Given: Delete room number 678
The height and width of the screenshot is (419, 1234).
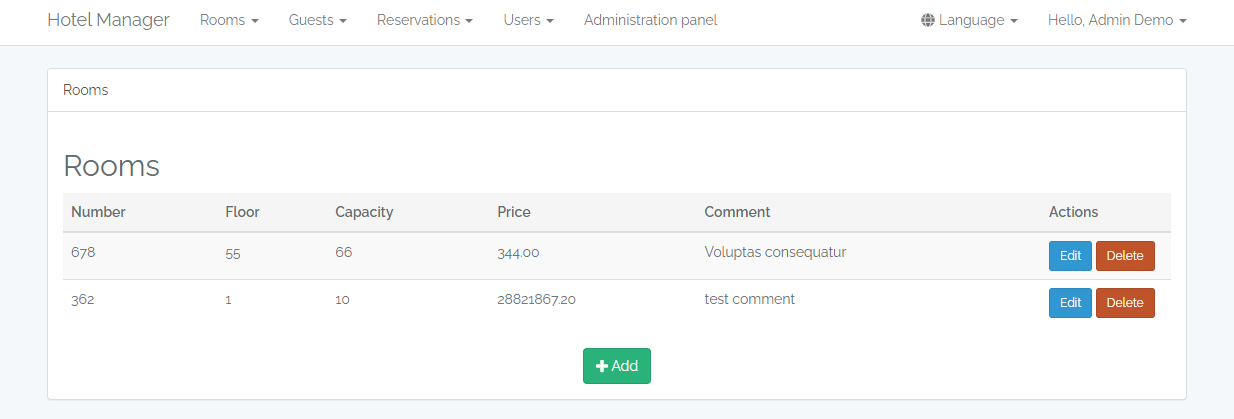Looking at the screenshot, I should coord(1125,256).
